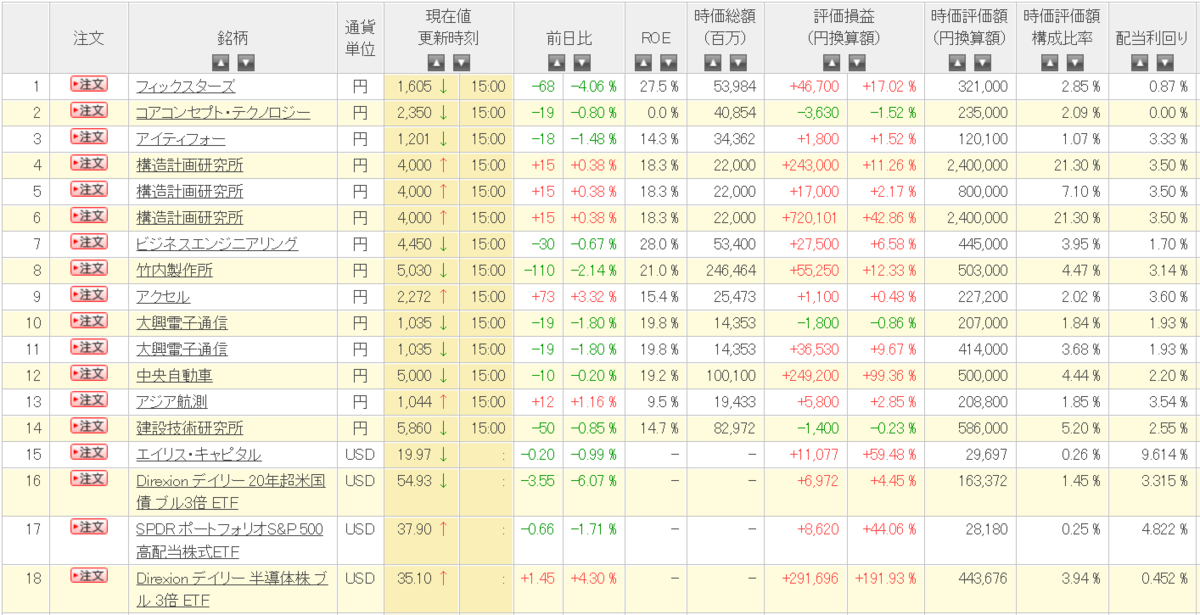This screenshot has width=1200, height=615.
Task: Sort 銘柄 column ascending
Action: 222,62
